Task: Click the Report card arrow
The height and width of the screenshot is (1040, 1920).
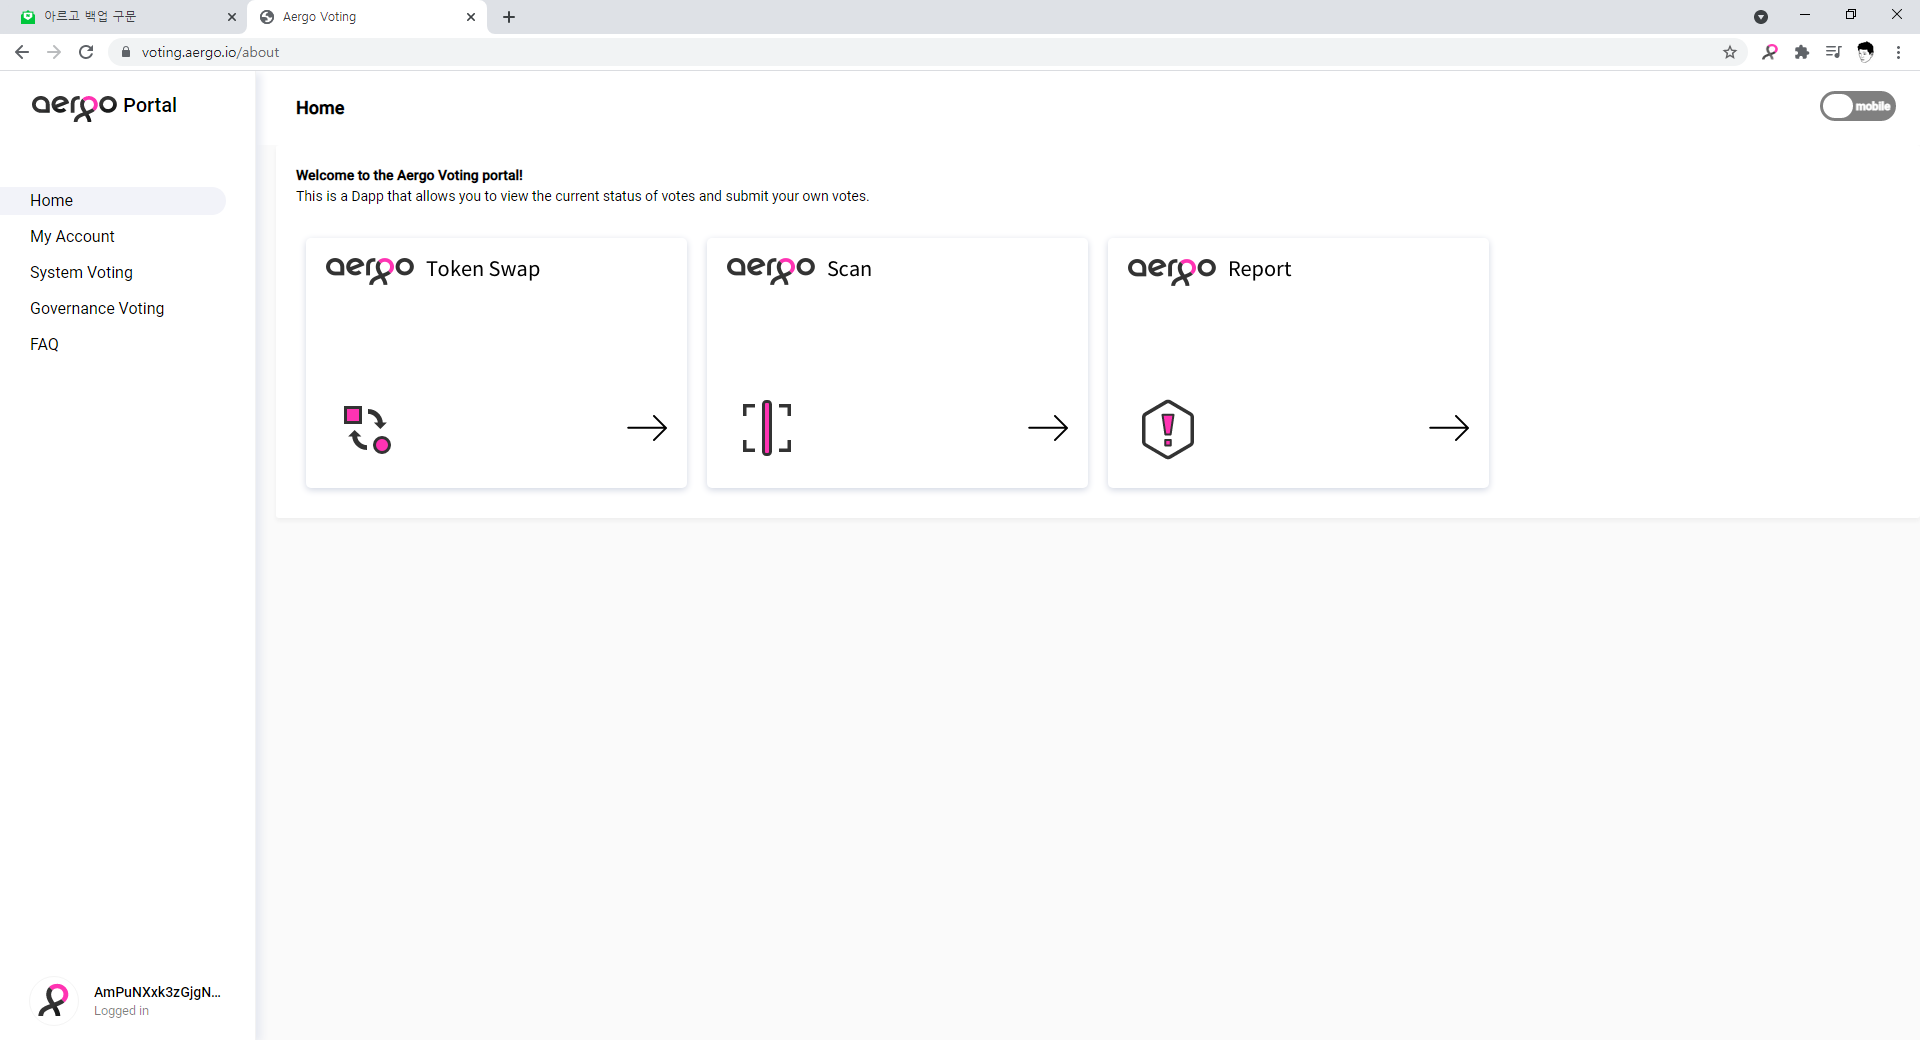Action: pyautogui.click(x=1449, y=428)
